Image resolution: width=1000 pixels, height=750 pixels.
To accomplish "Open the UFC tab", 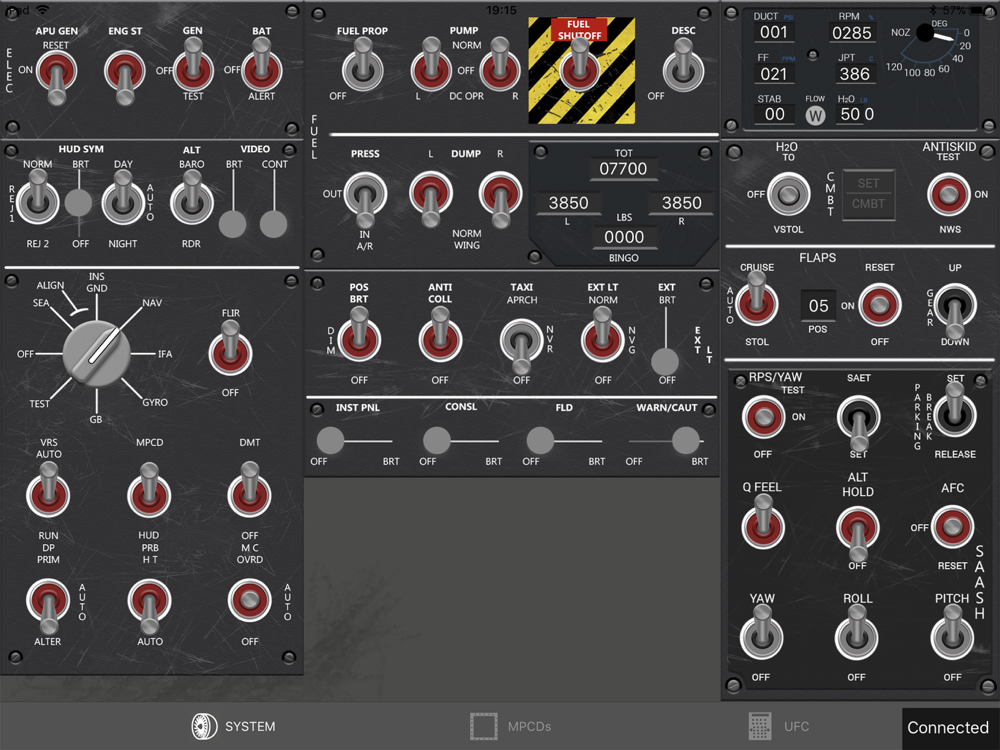I will tap(779, 726).
